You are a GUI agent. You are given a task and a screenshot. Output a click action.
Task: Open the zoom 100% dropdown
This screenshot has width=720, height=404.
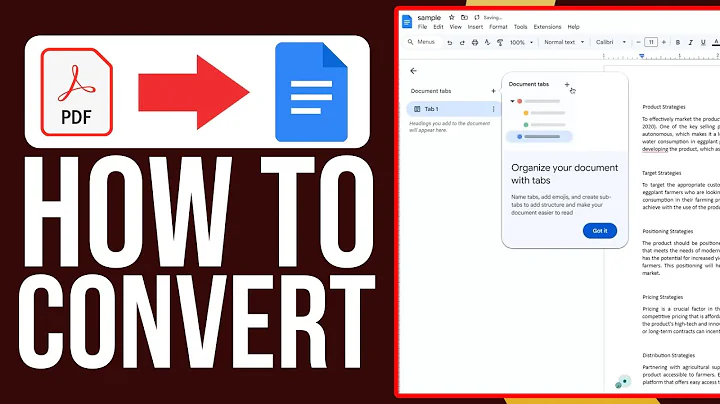tap(521, 42)
